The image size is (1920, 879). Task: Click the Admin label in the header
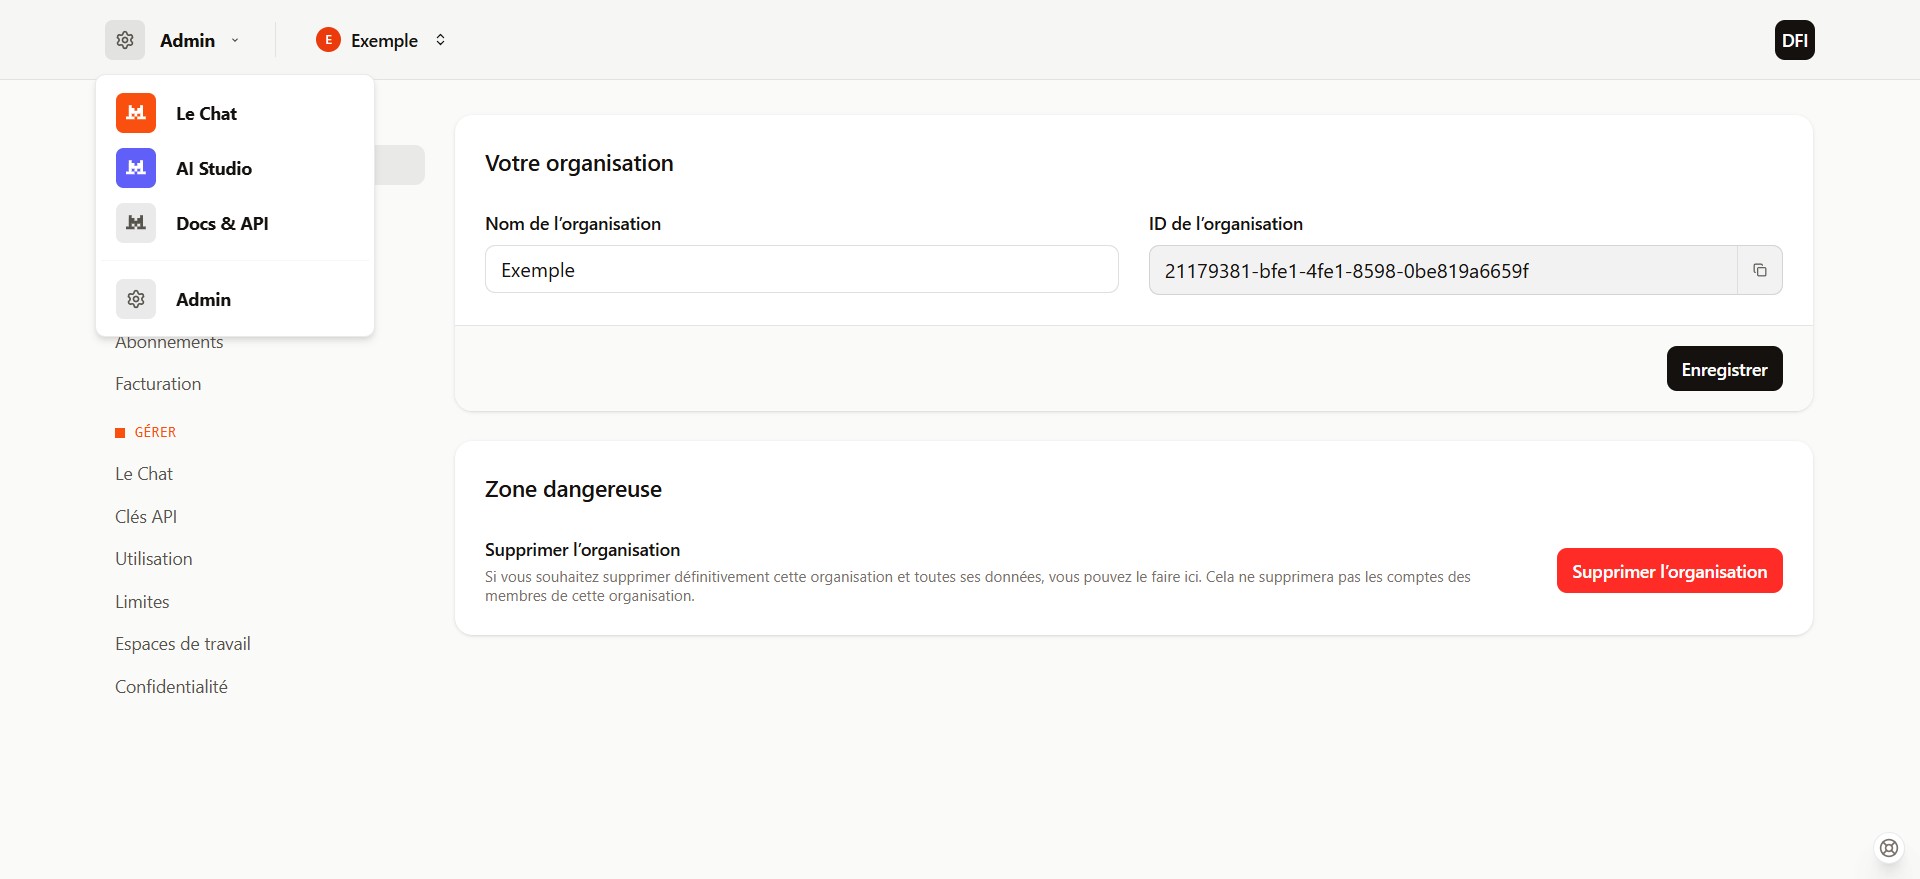coord(187,40)
